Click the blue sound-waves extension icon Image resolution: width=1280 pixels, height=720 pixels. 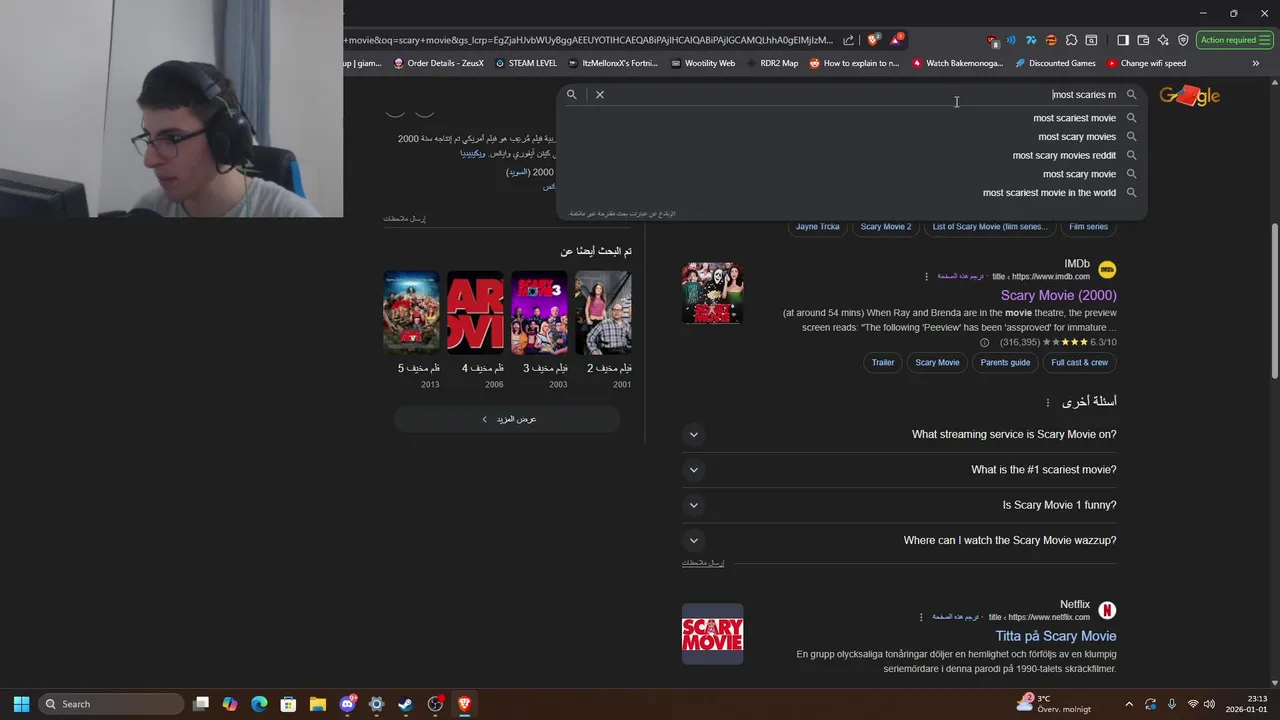[1011, 40]
